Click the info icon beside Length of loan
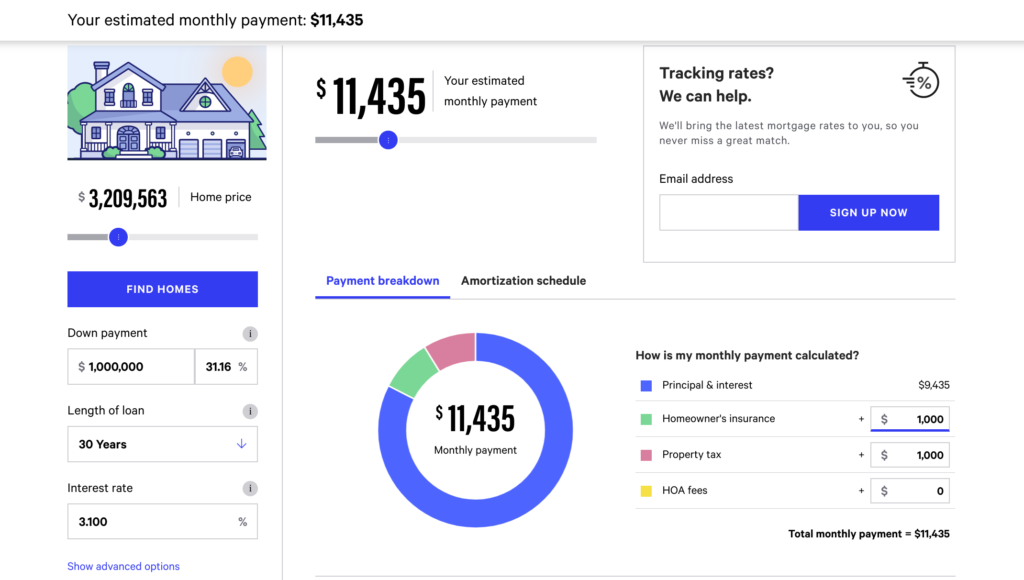Image resolution: width=1024 pixels, height=580 pixels. [x=250, y=411]
